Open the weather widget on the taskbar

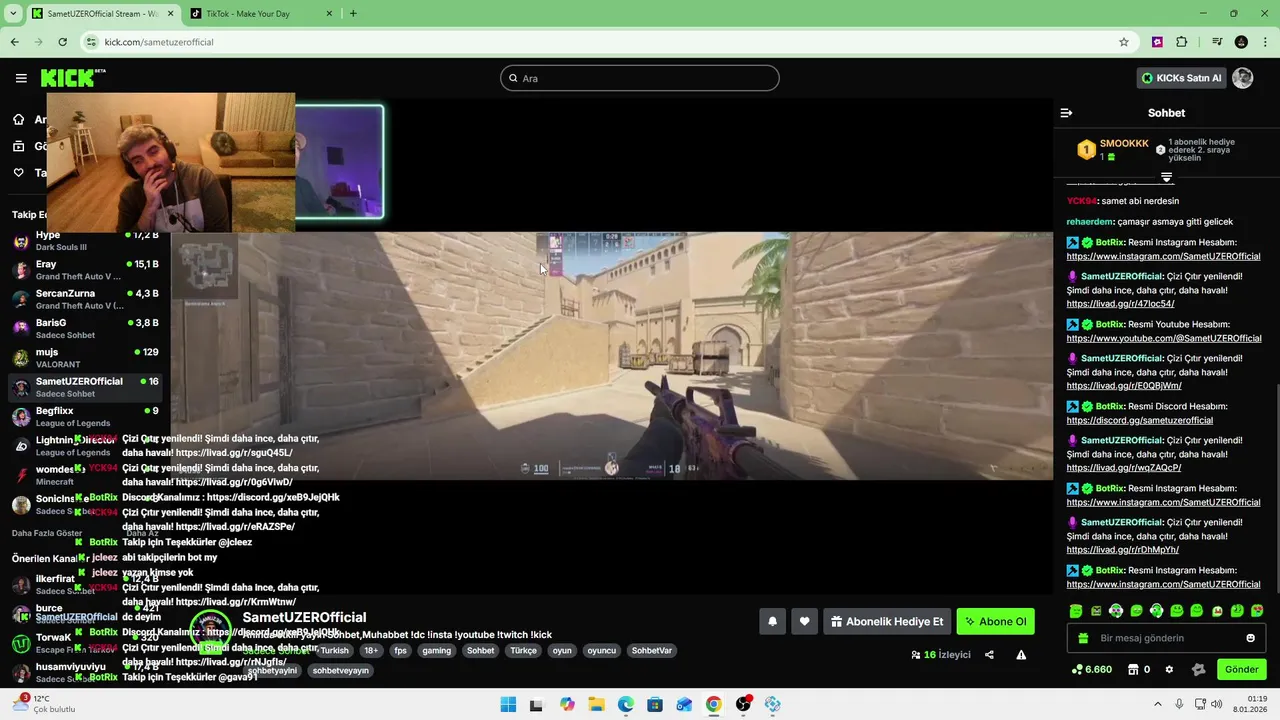[44, 704]
